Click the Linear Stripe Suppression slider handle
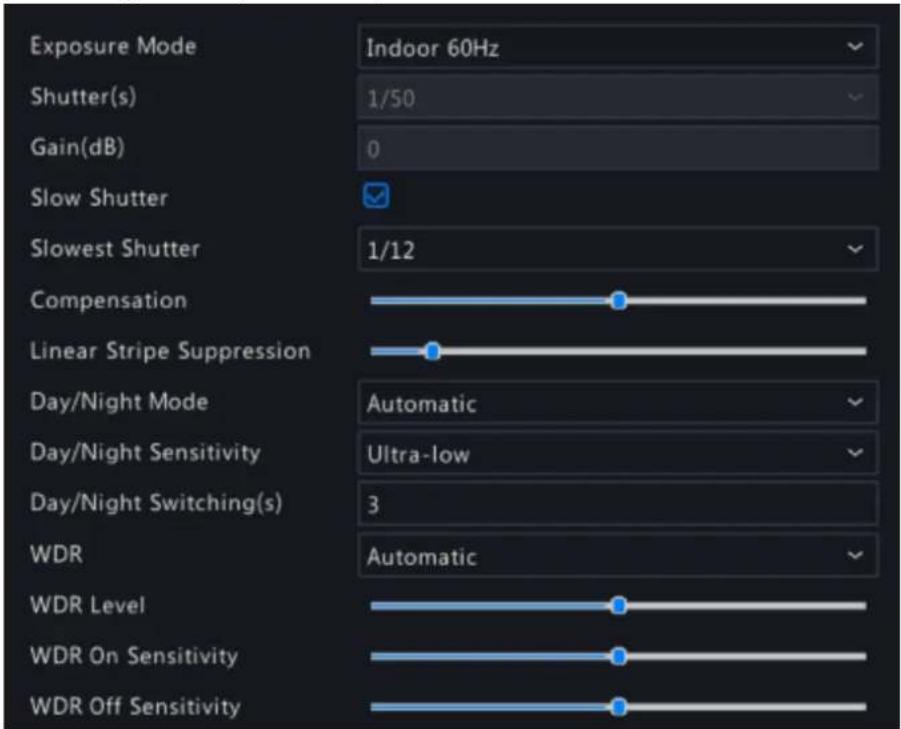The width and height of the screenshot is (901, 729). [433, 351]
